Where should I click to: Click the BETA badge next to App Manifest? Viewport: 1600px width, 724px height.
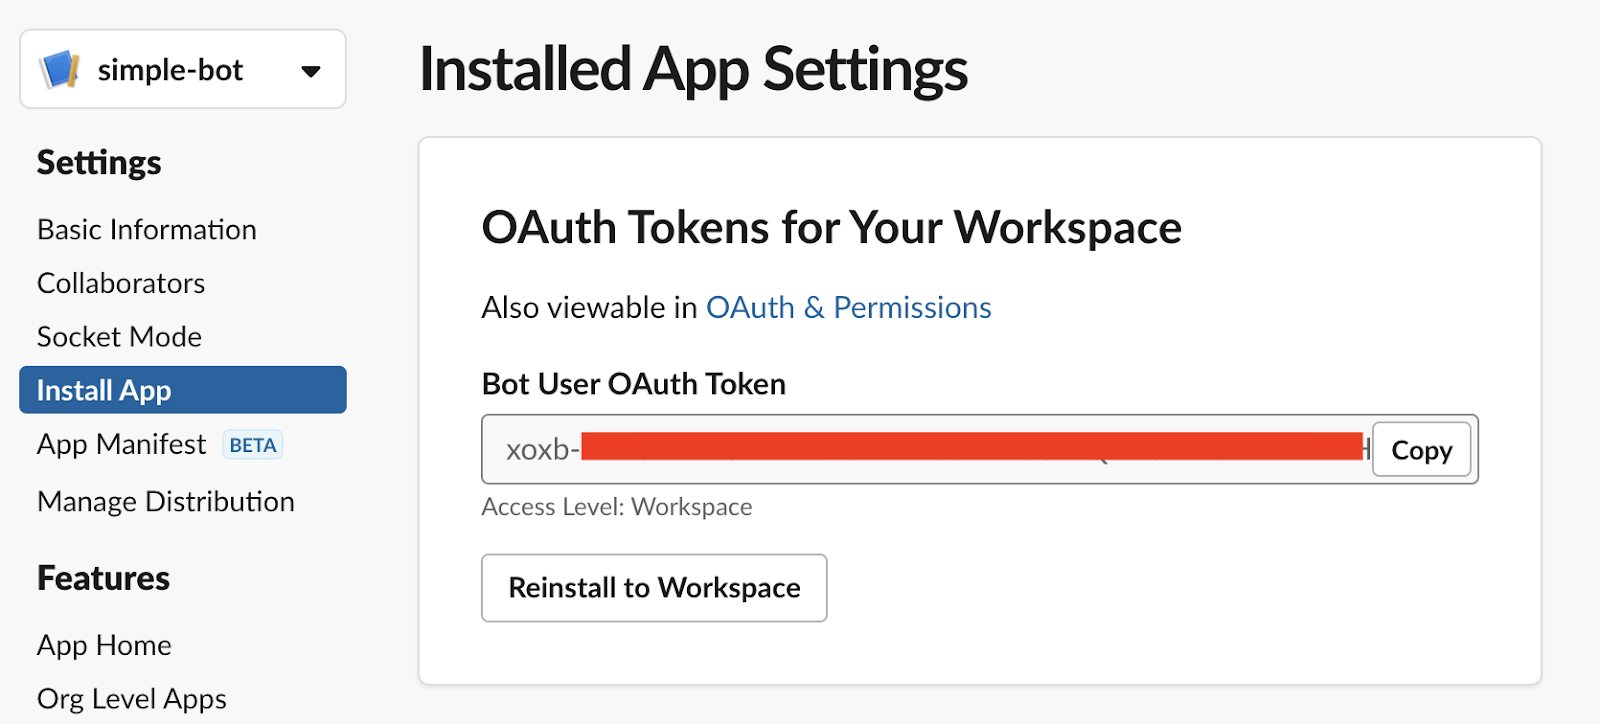coord(253,445)
